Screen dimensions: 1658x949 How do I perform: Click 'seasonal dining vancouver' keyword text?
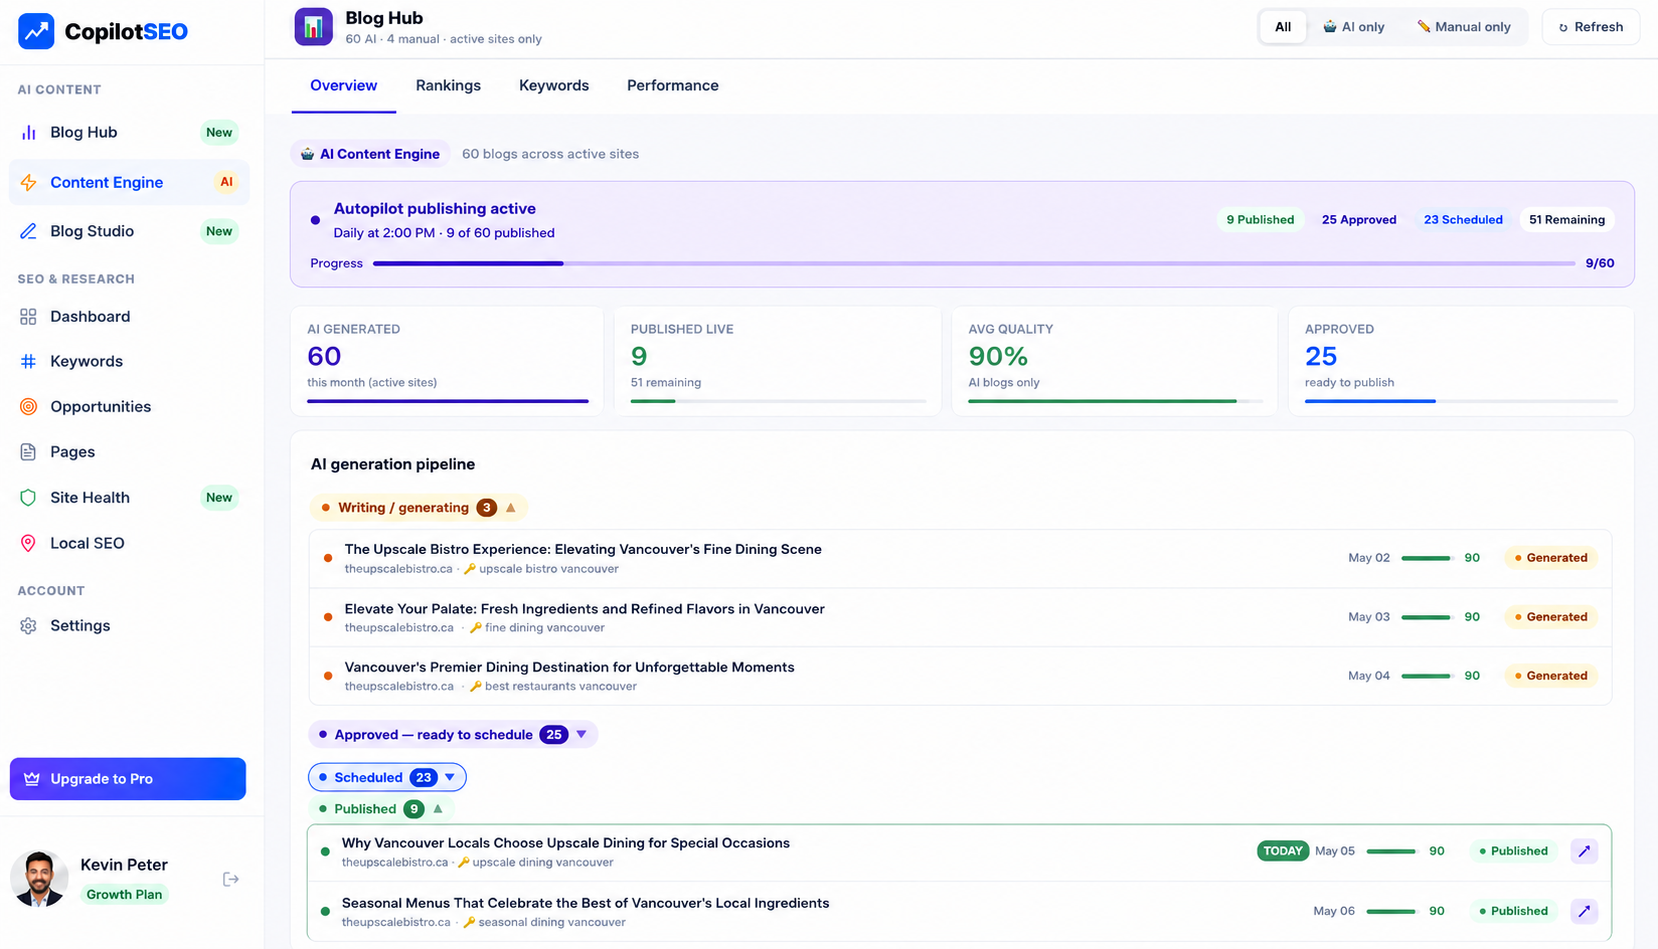552,922
